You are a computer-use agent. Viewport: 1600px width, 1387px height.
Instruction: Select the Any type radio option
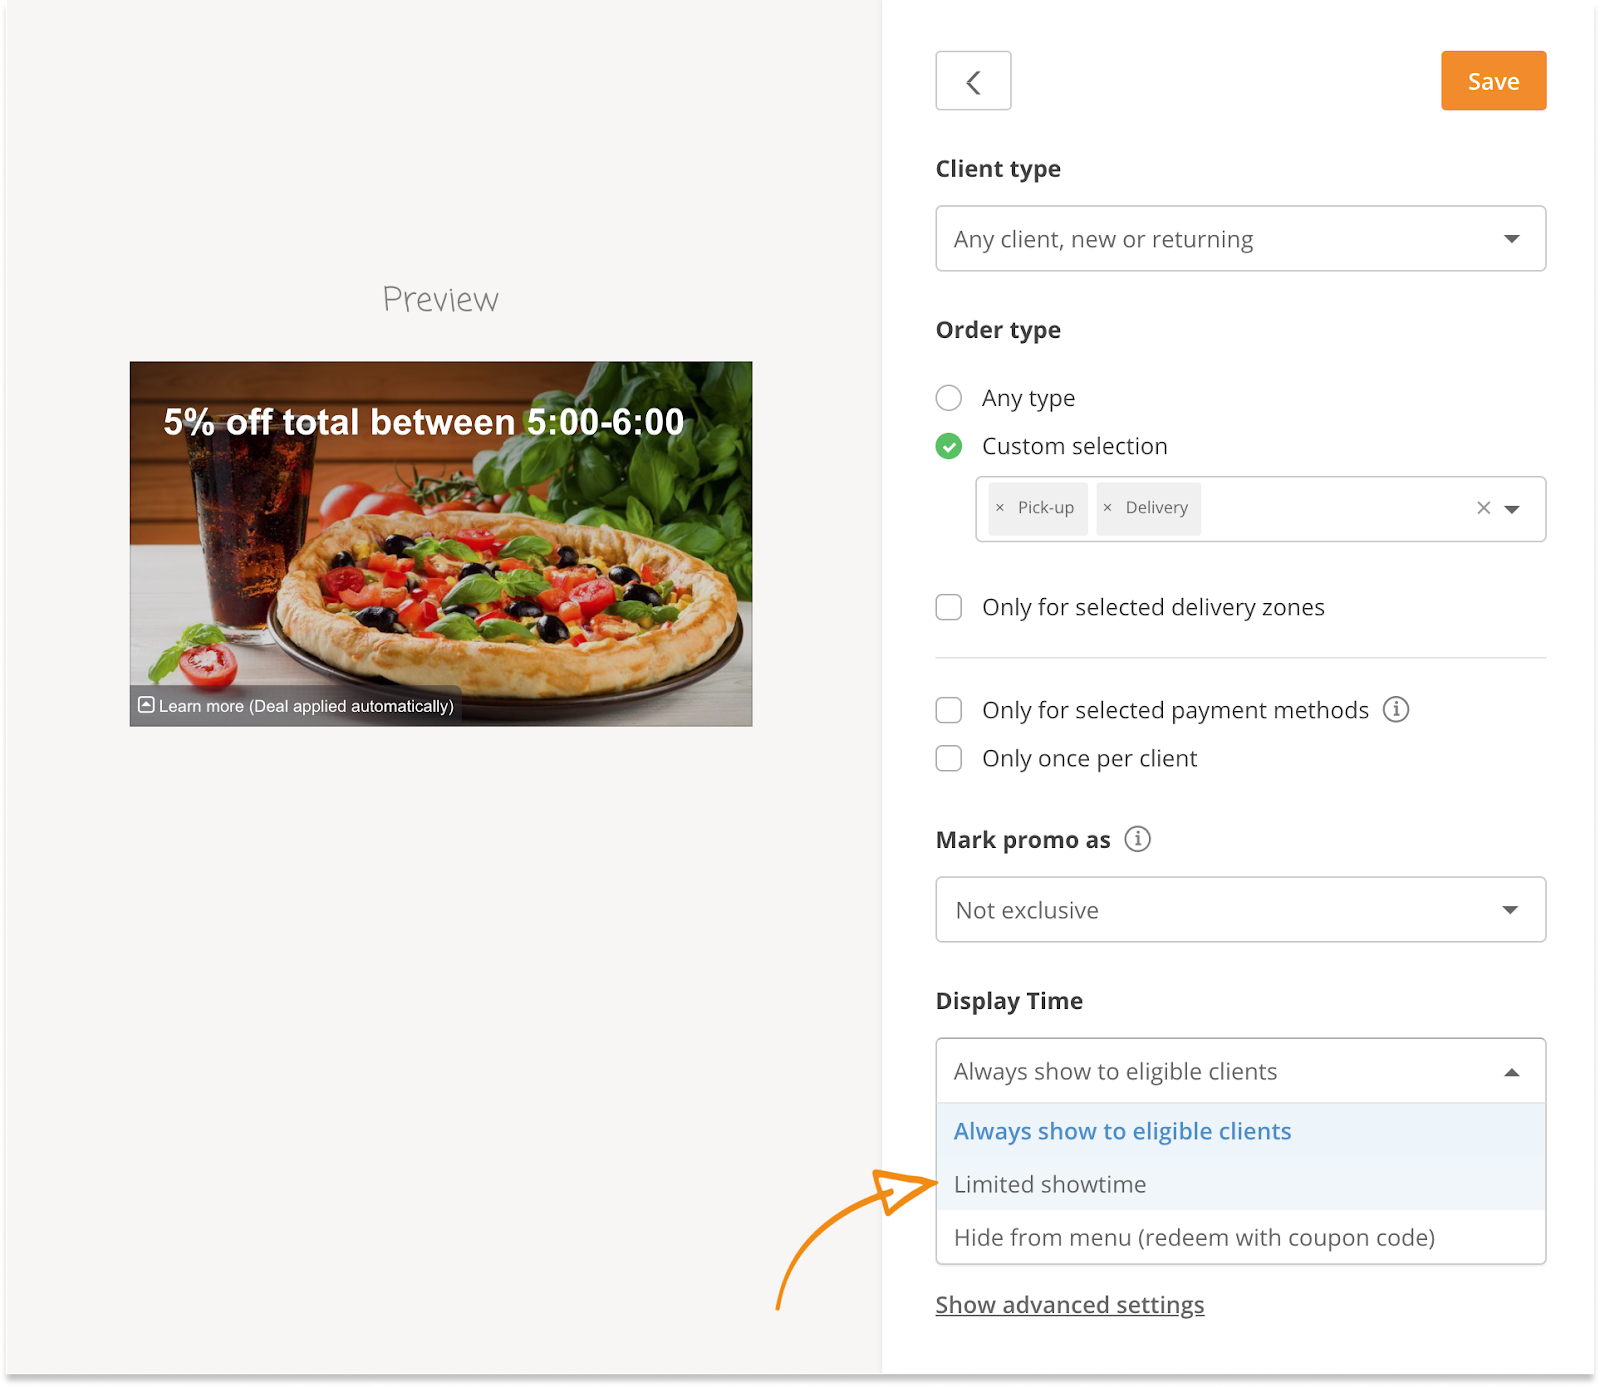pos(949,398)
